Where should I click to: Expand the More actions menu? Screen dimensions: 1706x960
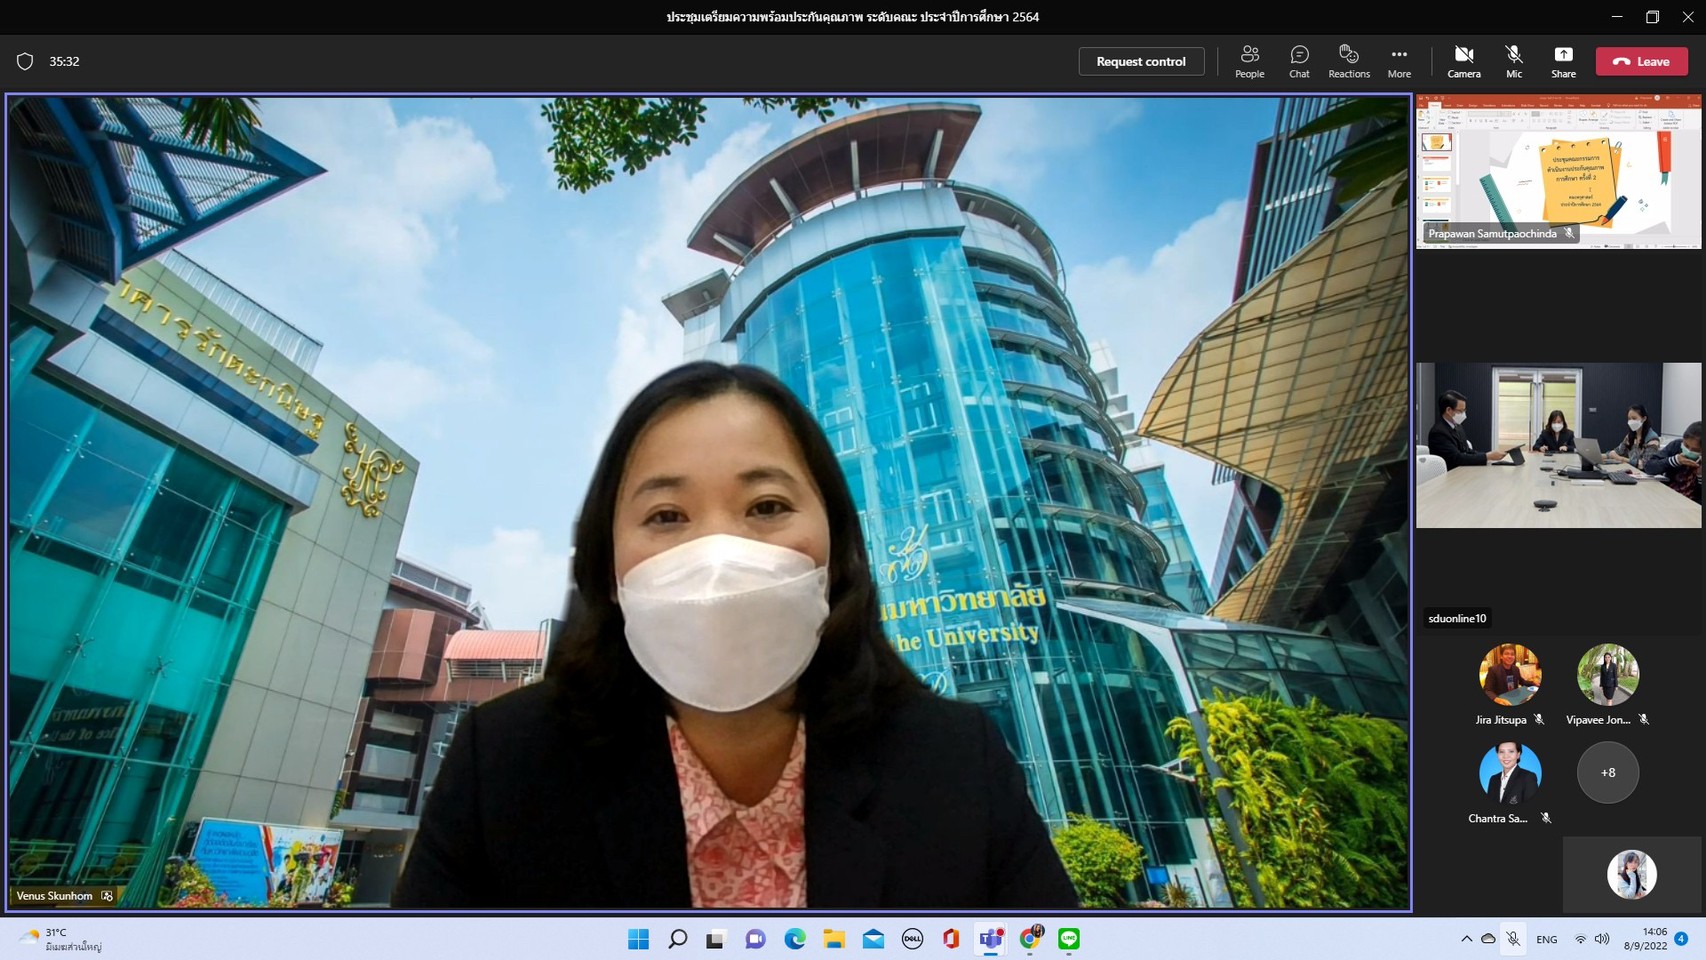tap(1399, 61)
